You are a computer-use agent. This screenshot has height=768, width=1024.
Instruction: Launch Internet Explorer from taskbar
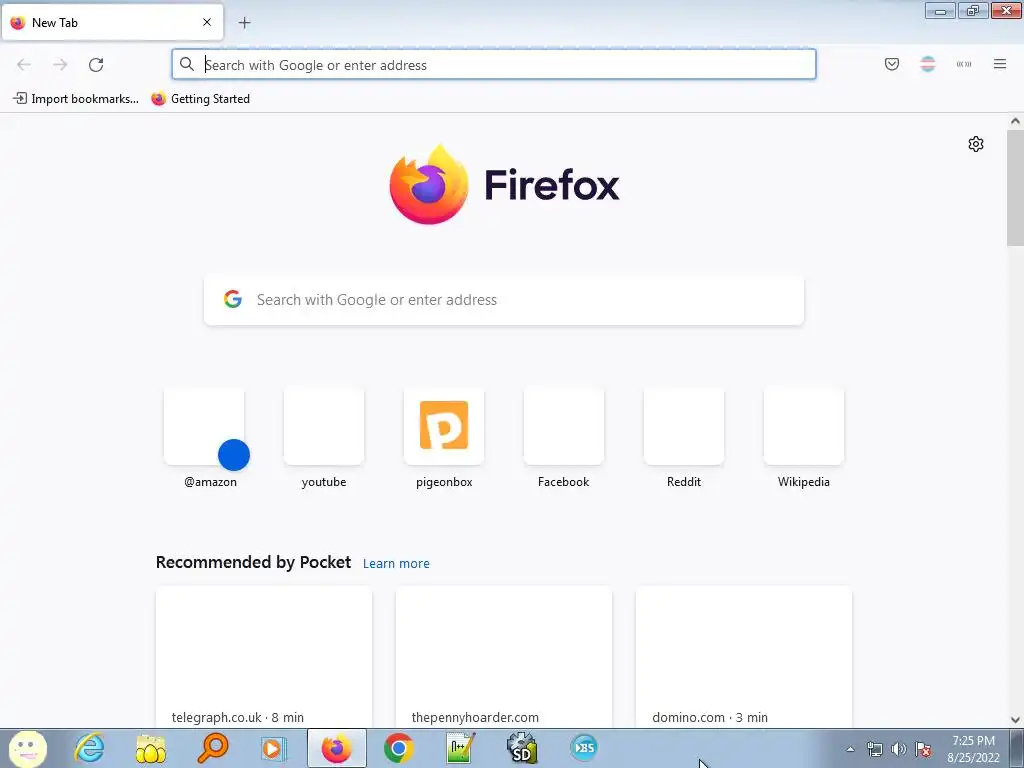click(x=89, y=748)
